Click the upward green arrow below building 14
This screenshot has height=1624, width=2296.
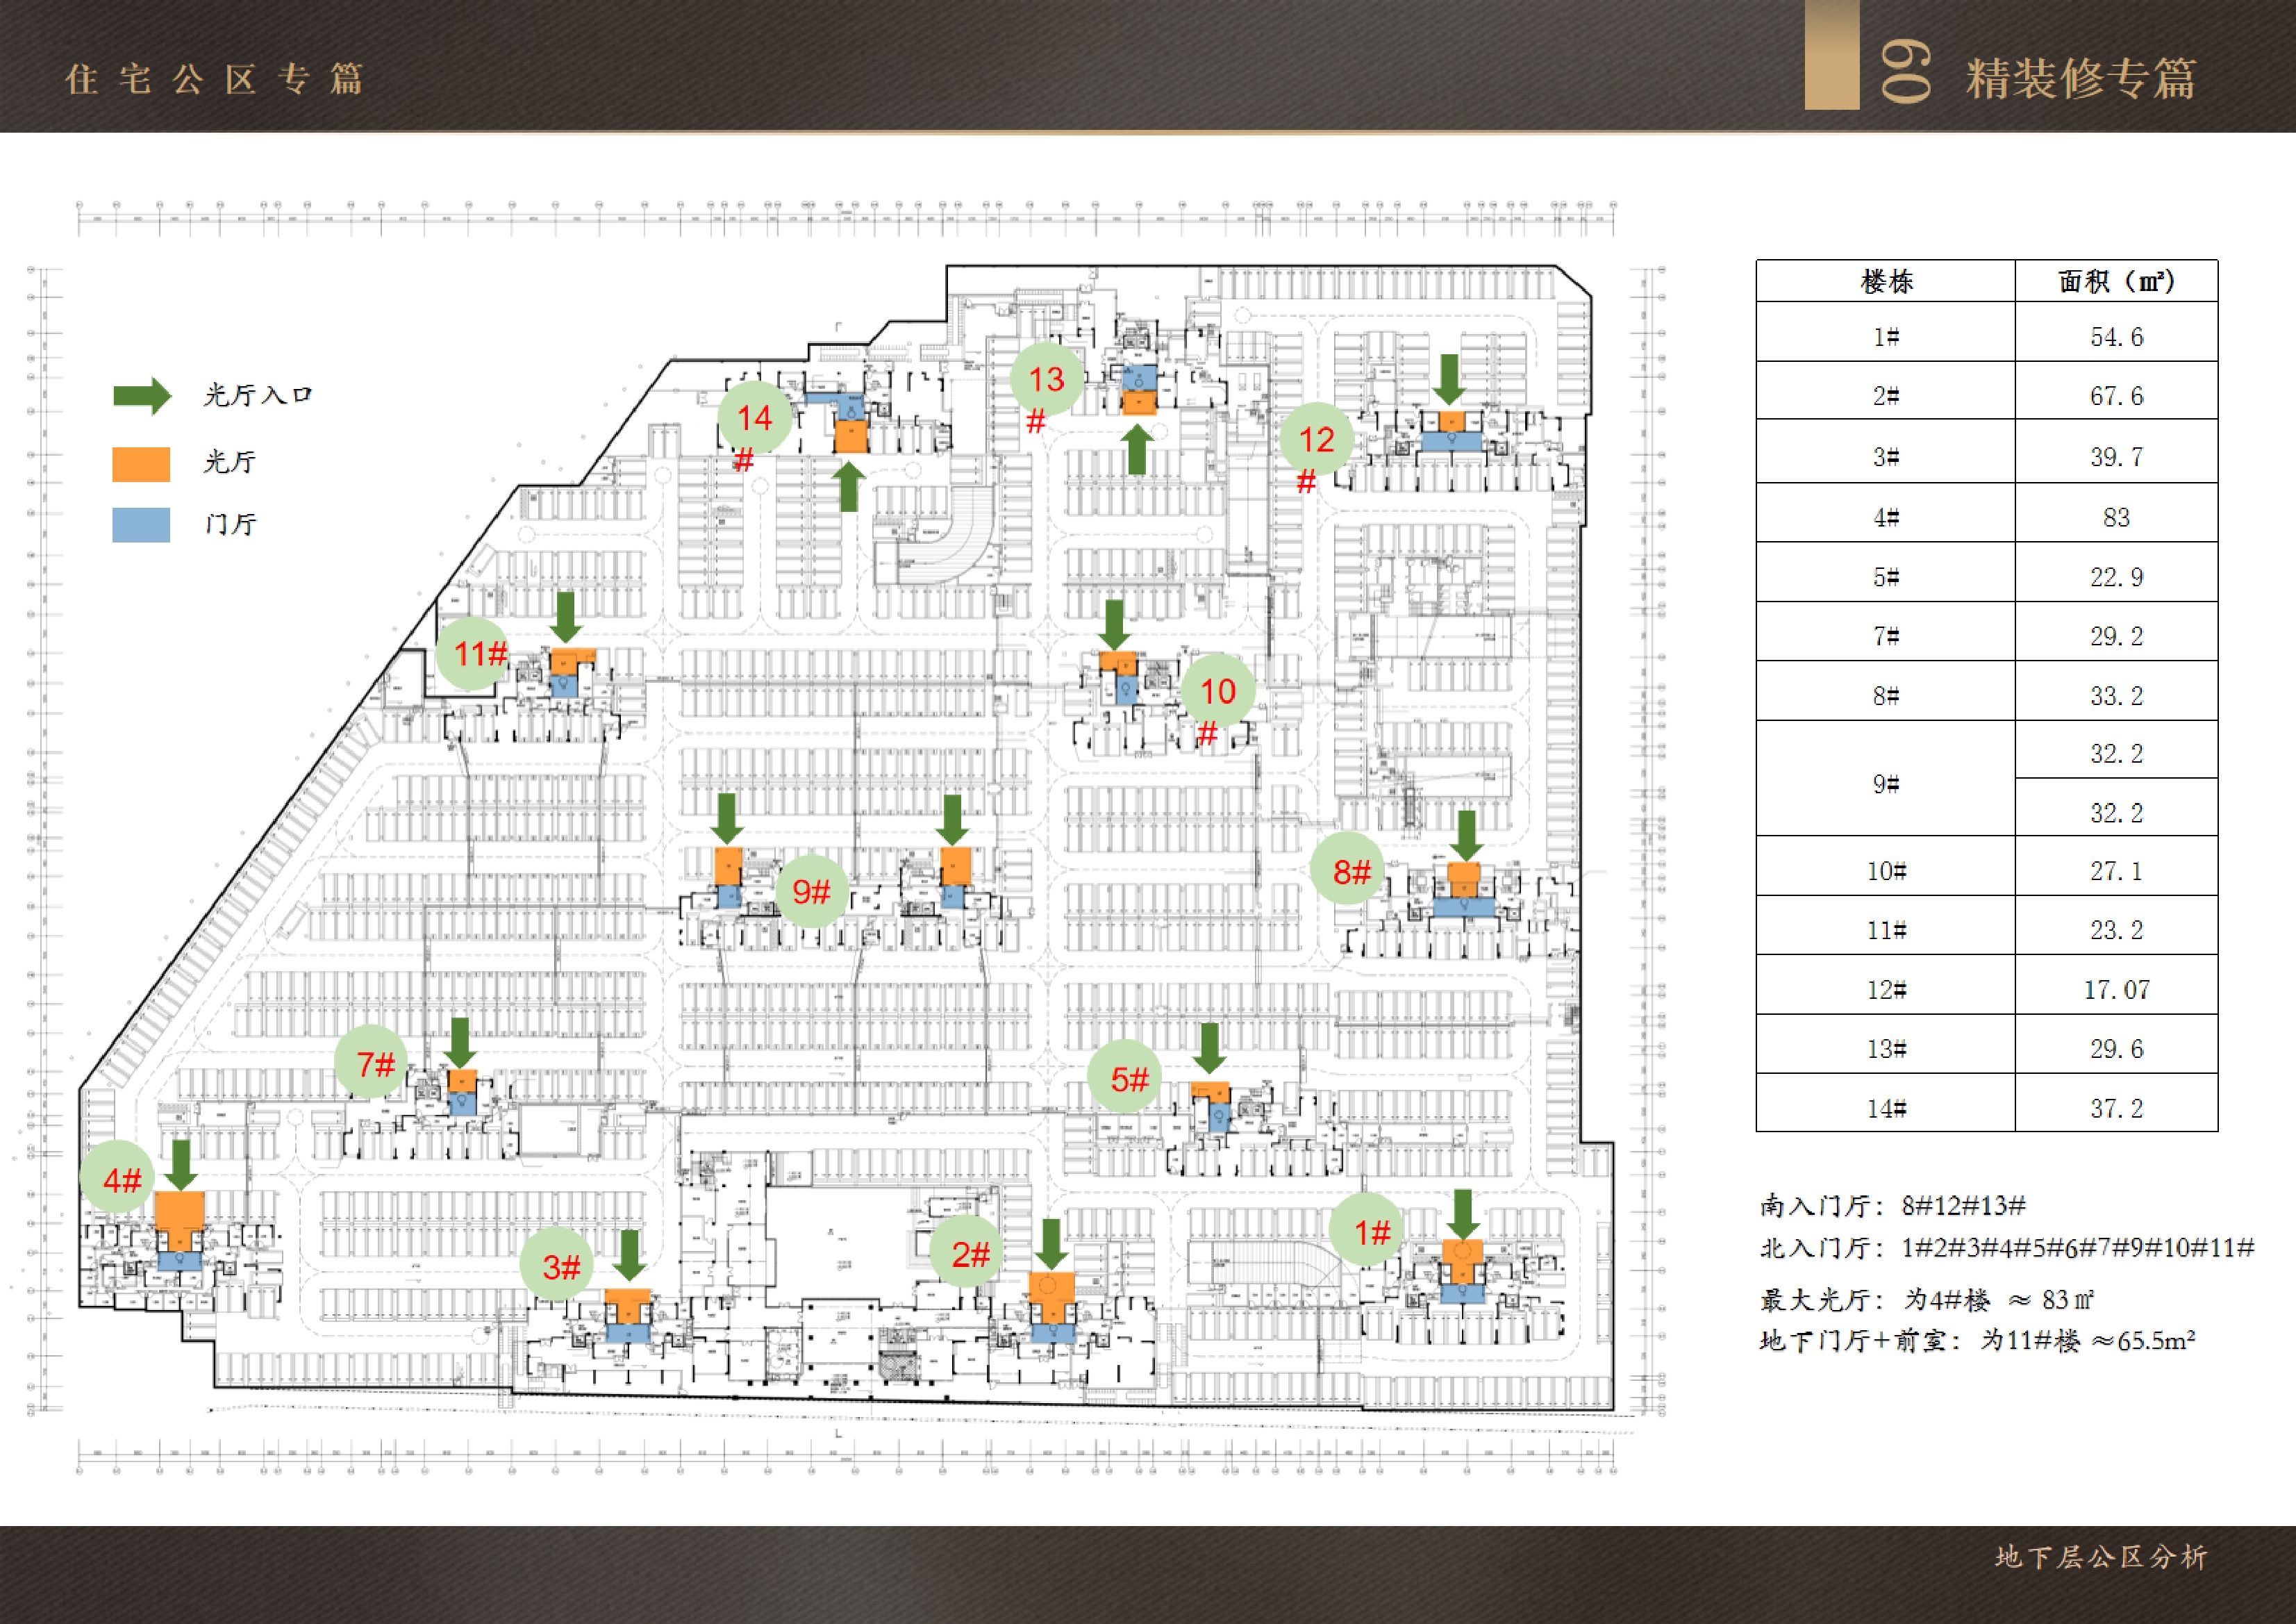(848, 487)
